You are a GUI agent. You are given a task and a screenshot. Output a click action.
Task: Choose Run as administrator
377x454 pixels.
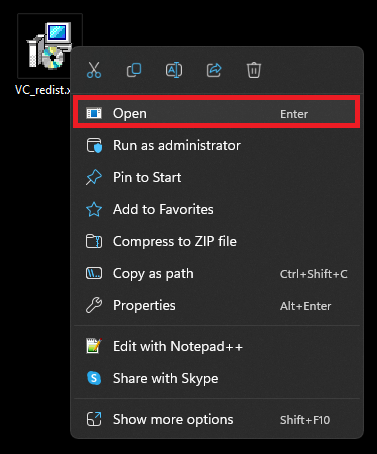[x=216, y=145]
